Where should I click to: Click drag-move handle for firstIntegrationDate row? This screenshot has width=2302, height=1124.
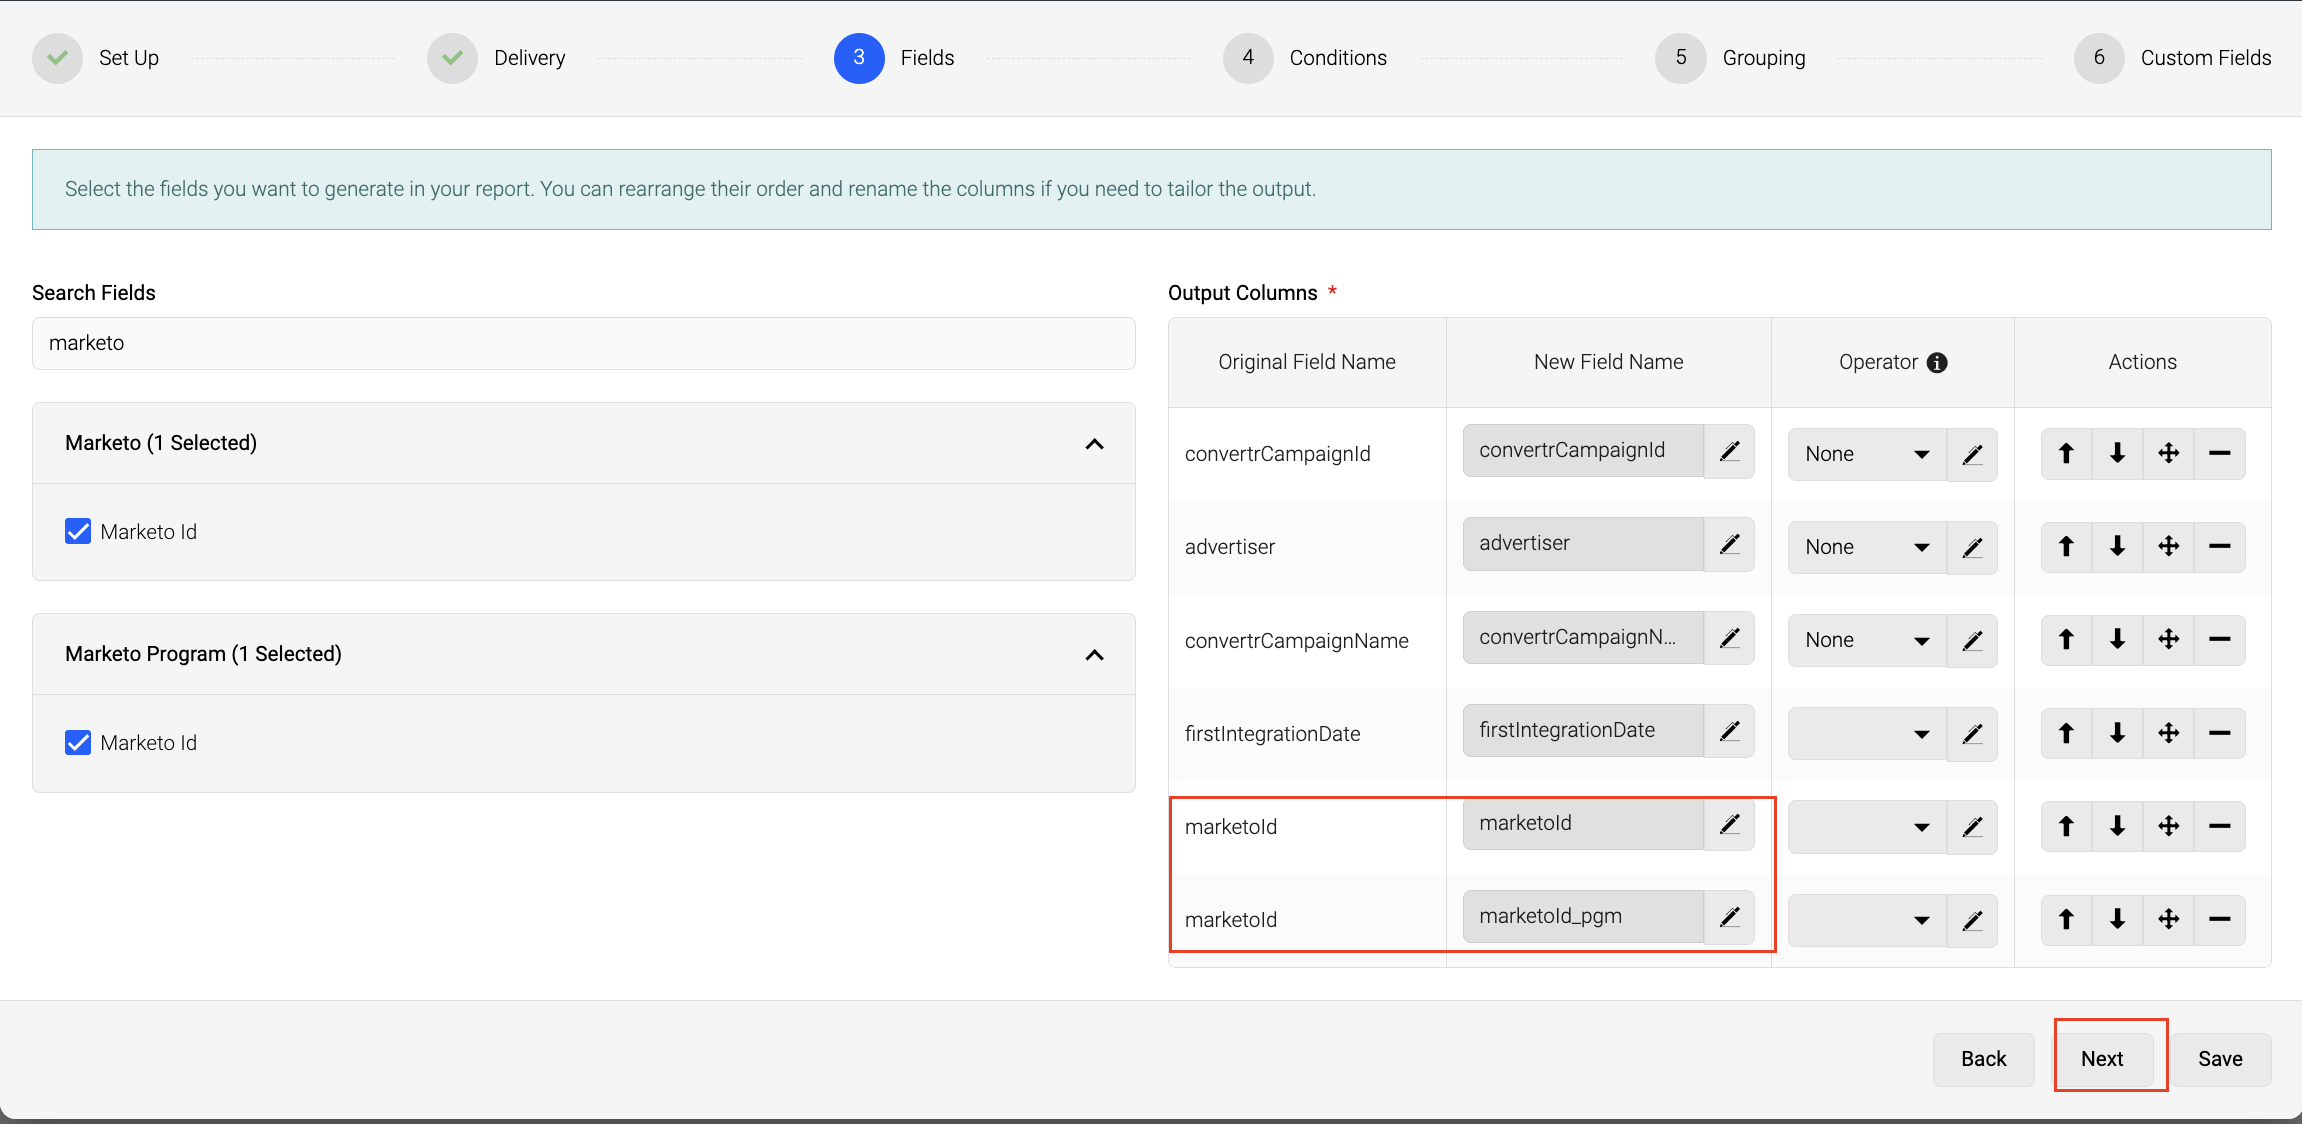coord(2168,734)
